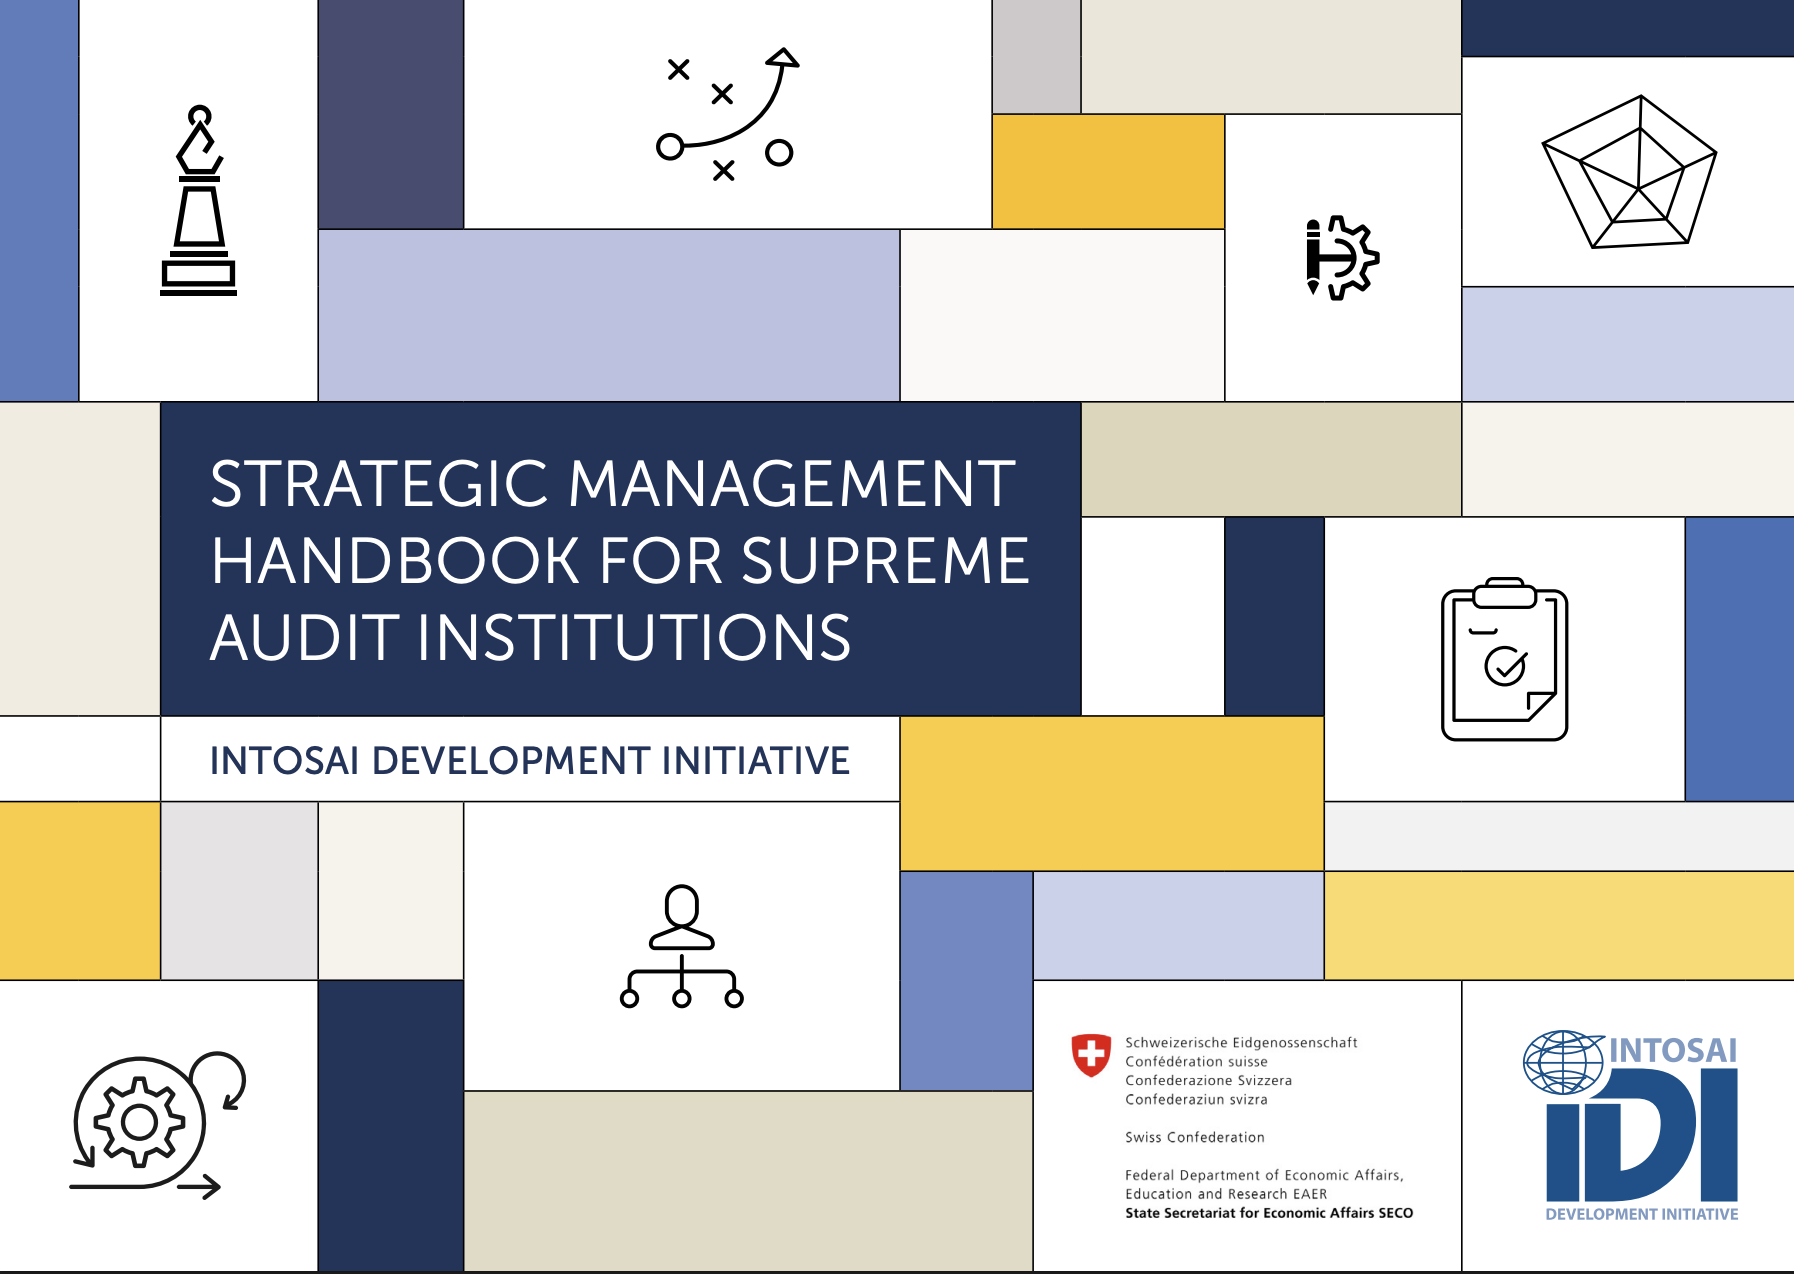Pick the lavender rectangle below the tactics diagram

tap(608, 315)
